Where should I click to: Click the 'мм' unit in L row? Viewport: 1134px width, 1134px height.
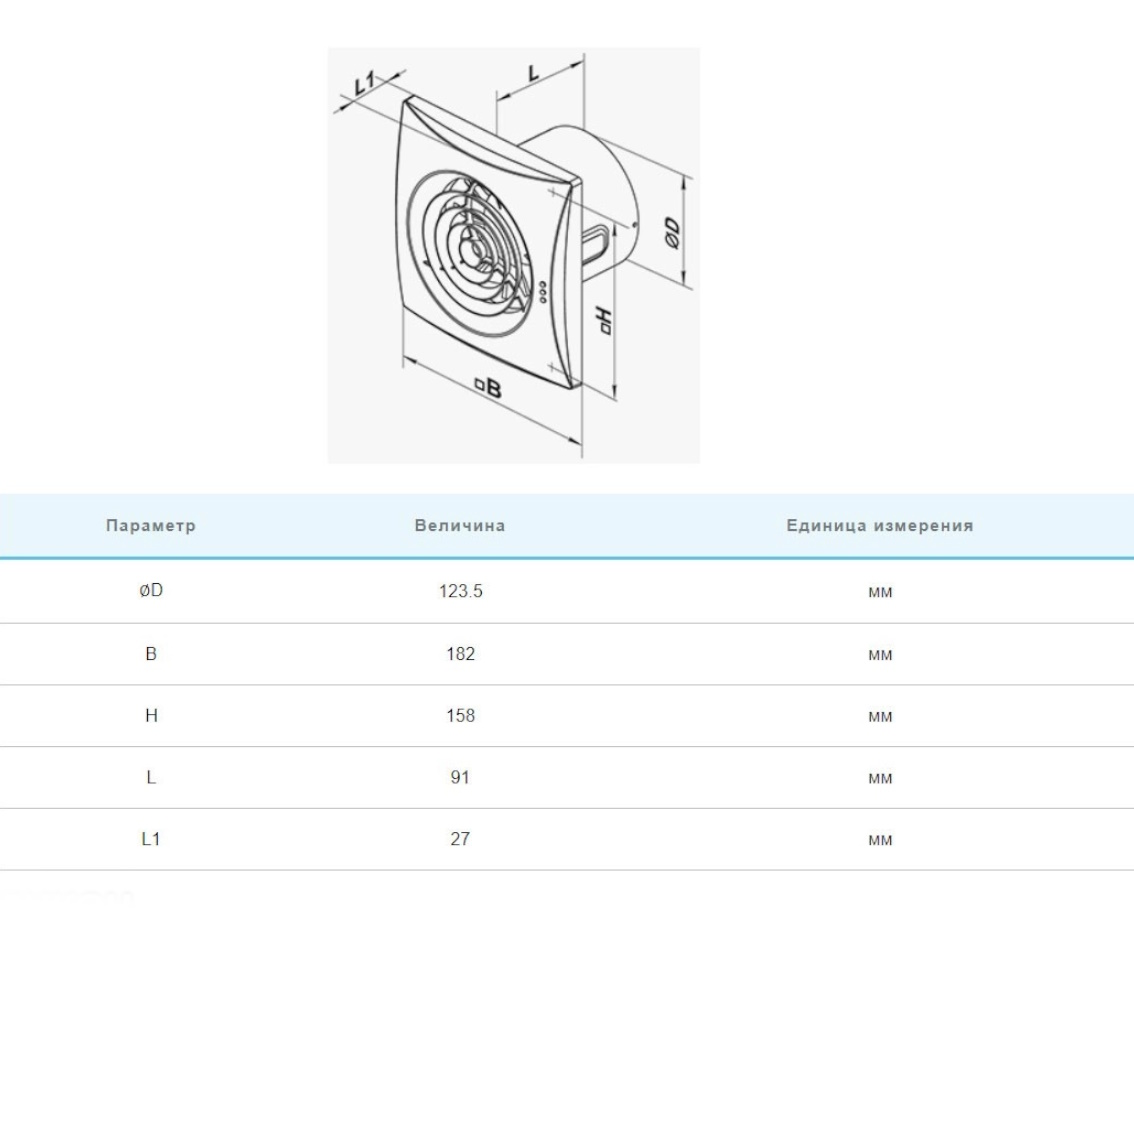click(880, 779)
